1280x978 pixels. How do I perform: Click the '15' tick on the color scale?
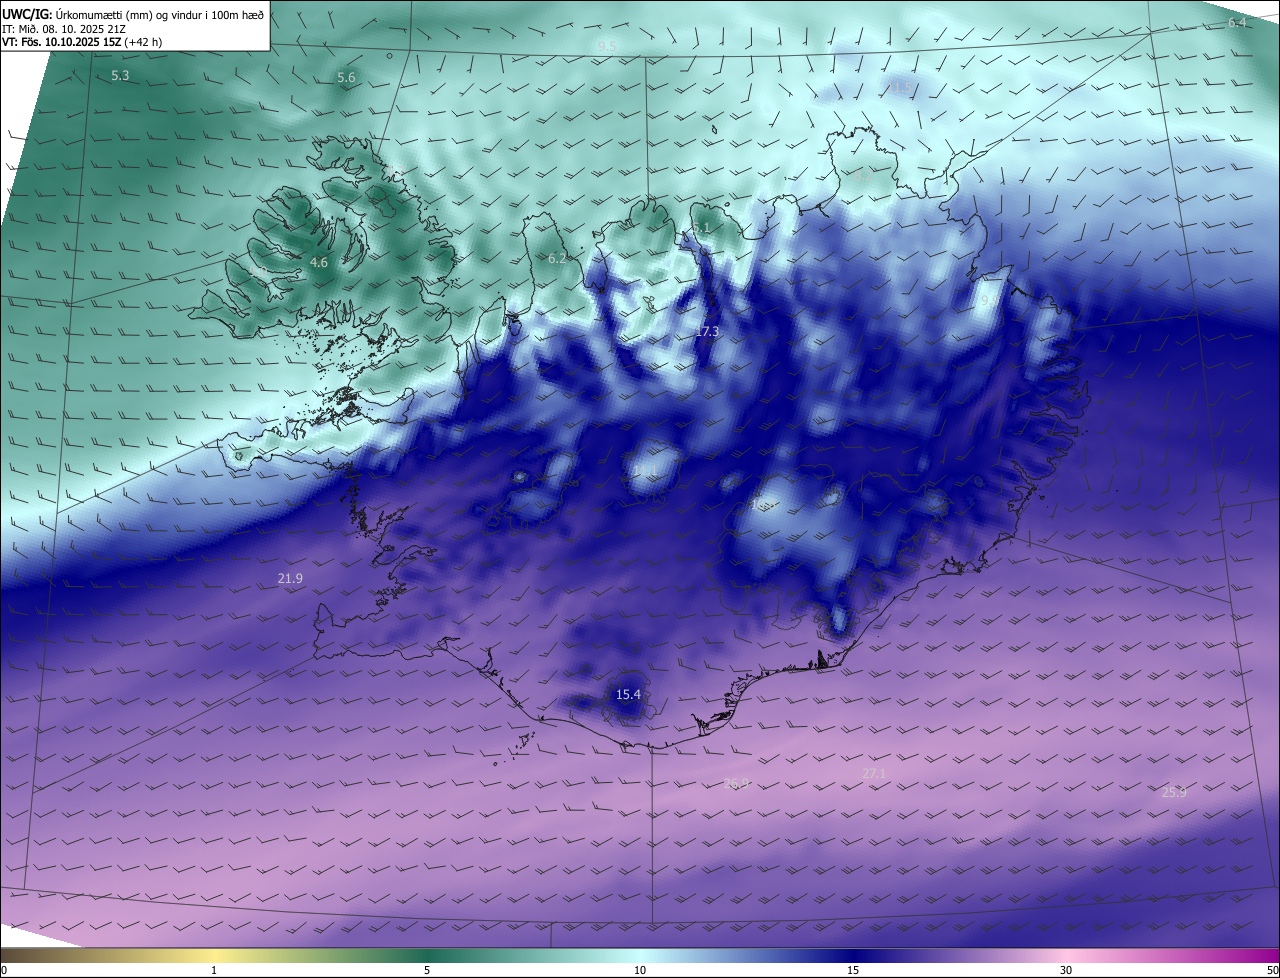tap(853, 970)
